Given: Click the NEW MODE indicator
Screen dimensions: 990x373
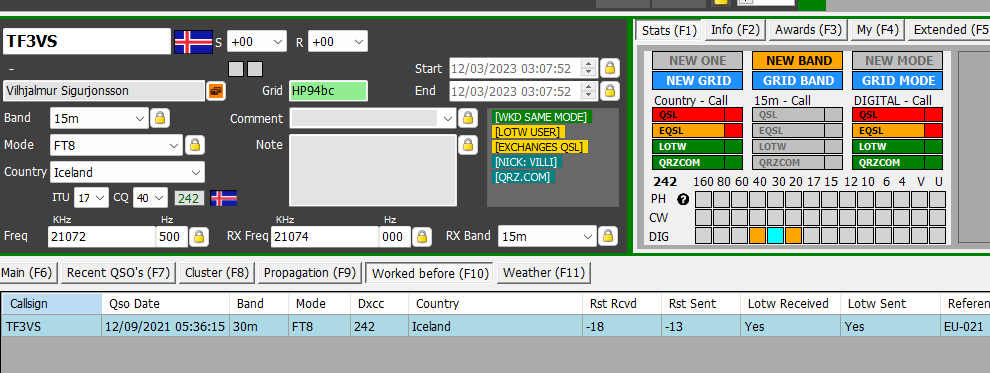Looking at the screenshot, I should [x=897, y=61].
